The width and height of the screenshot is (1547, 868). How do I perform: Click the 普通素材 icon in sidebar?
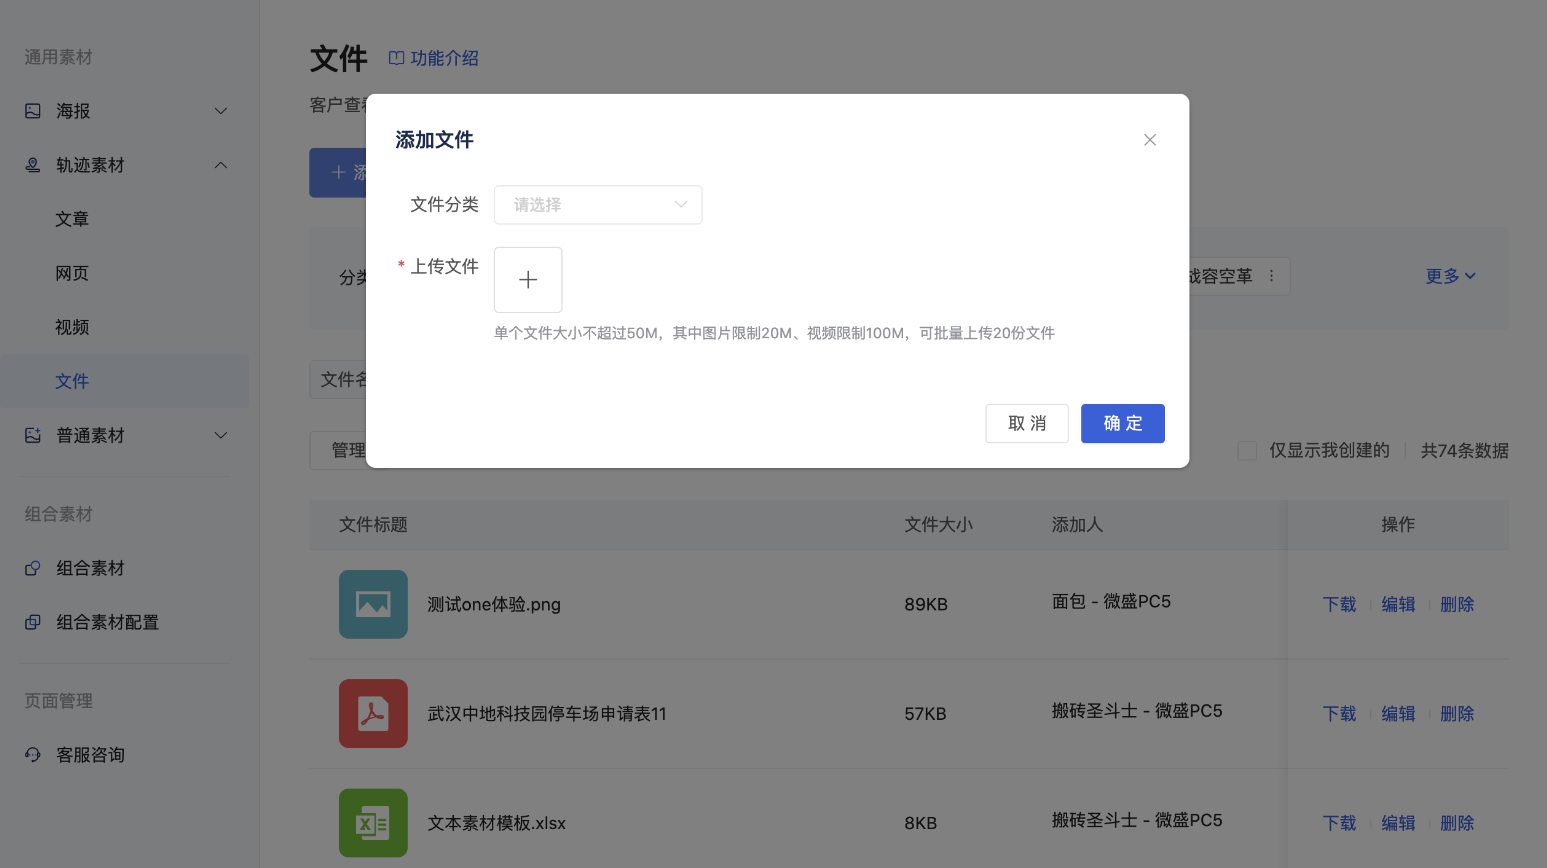33,435
